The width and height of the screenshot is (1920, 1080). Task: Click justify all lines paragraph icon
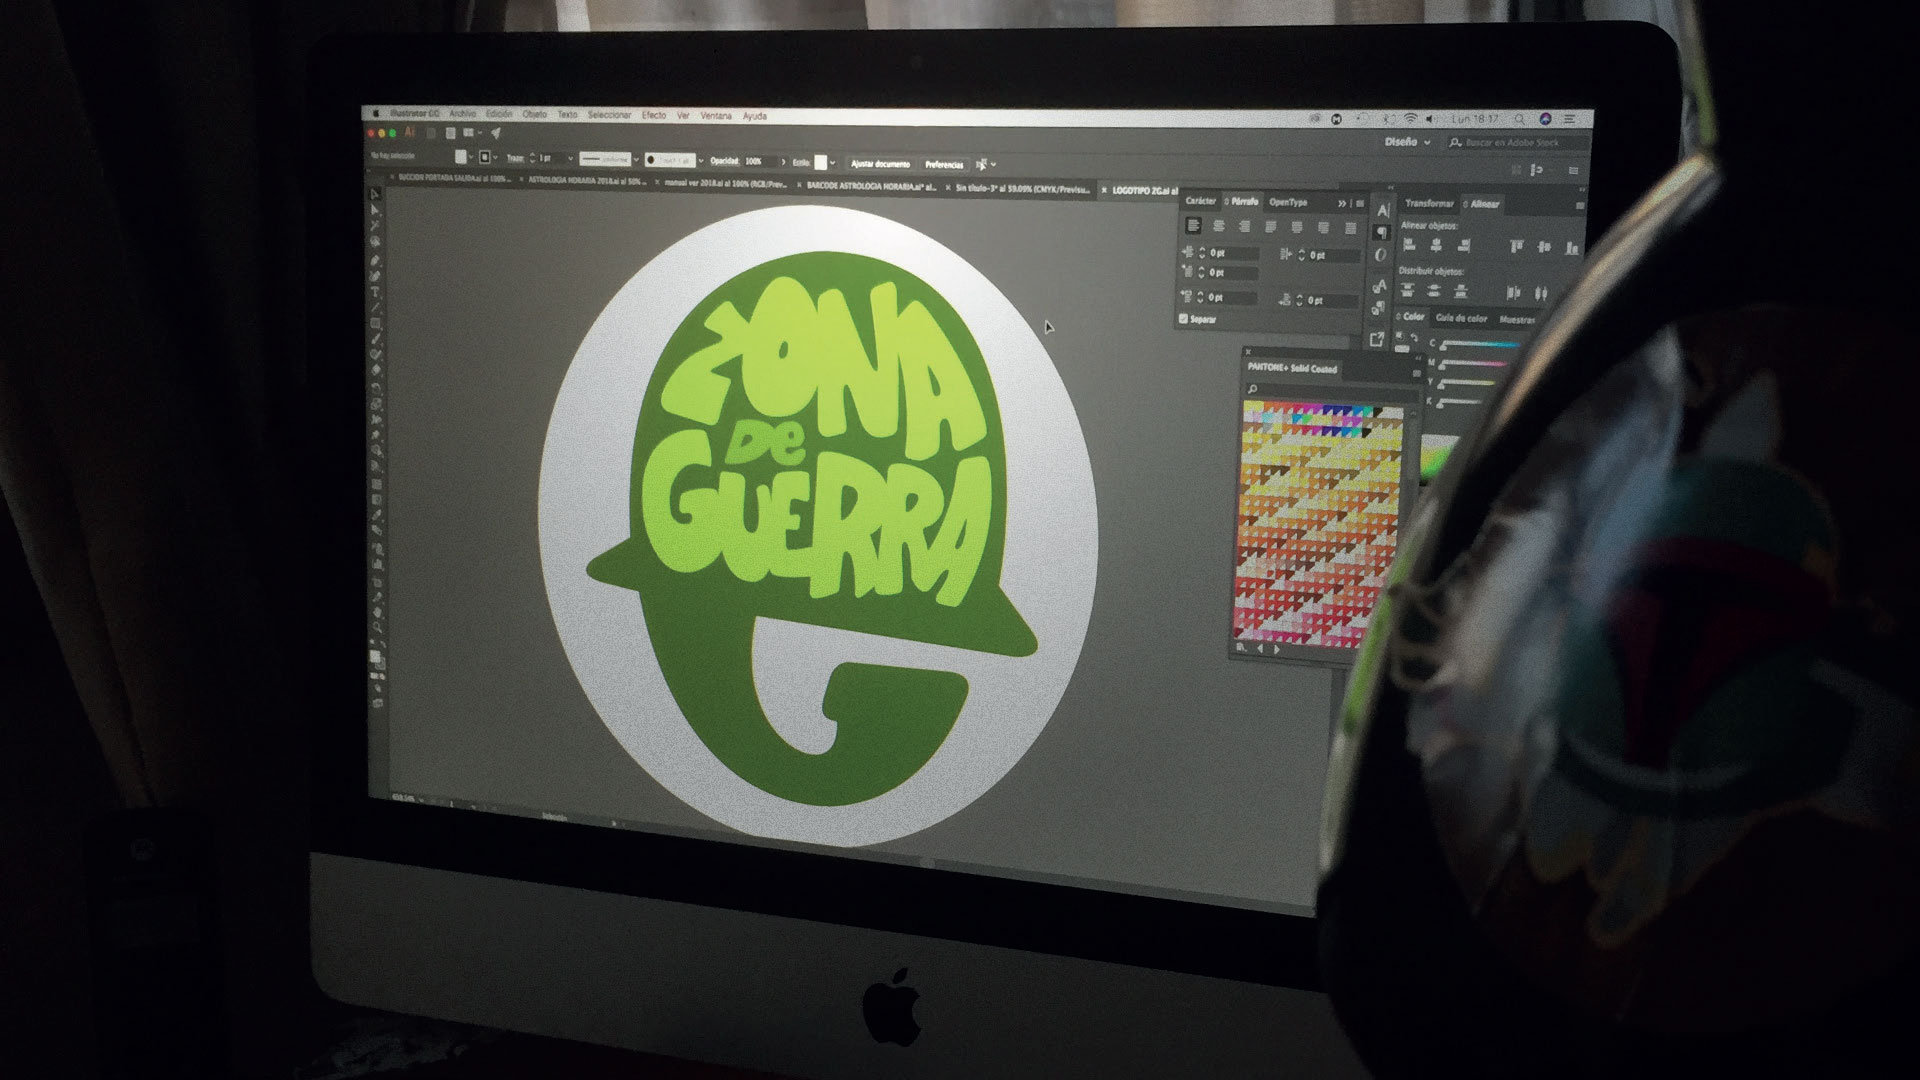1350,229
